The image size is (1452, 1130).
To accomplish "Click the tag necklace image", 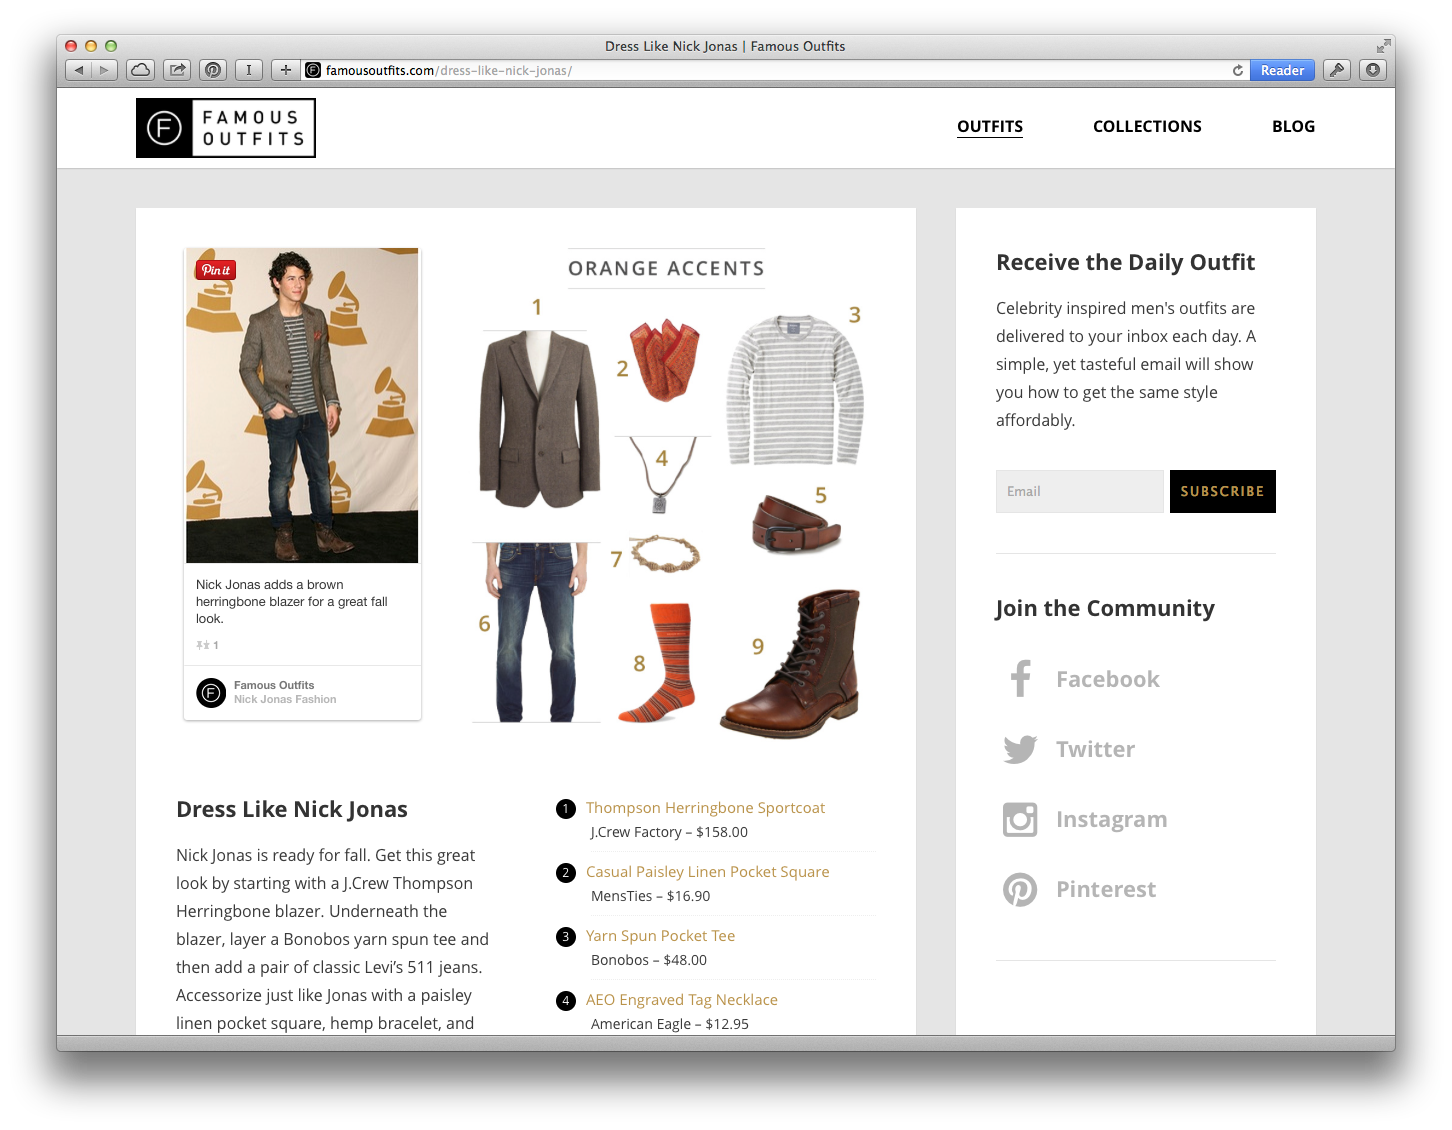I will coord(660,476).
